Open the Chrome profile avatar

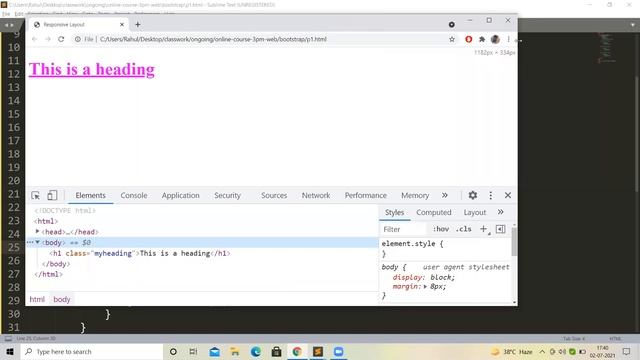coord(495,39)
